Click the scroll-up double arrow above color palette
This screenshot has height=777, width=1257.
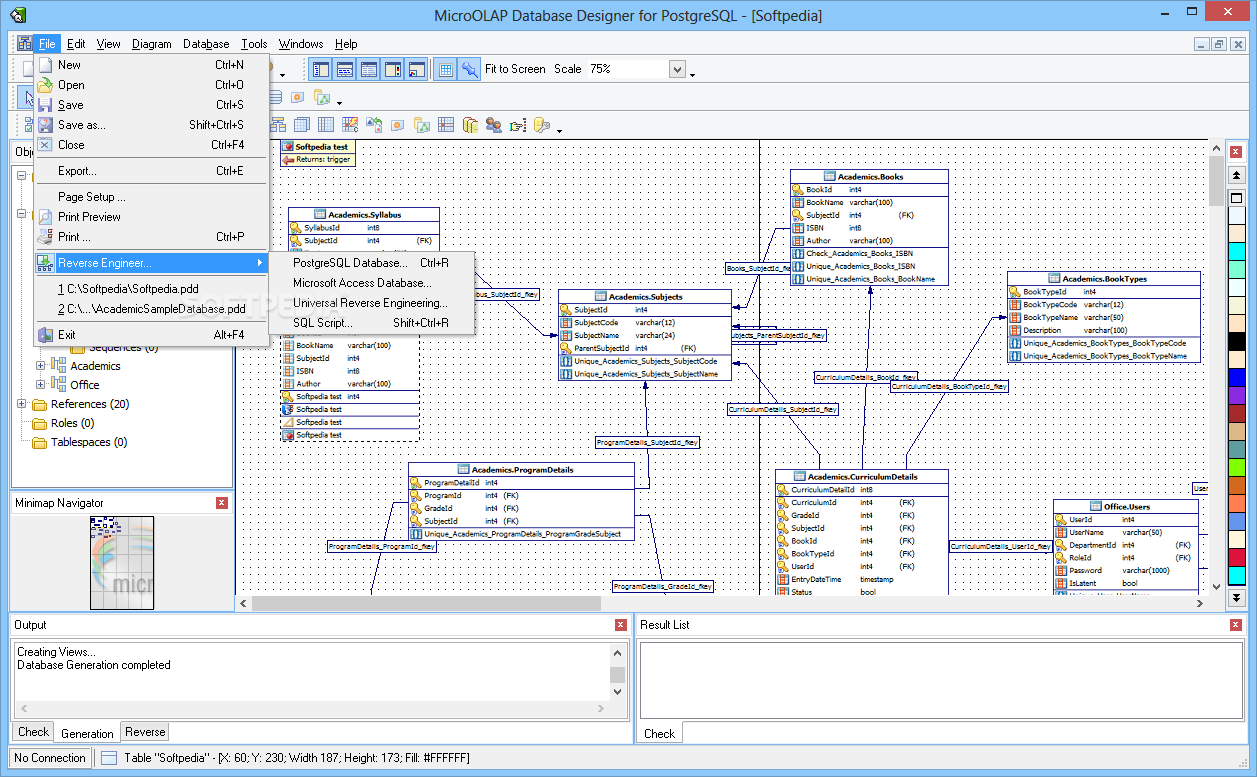click(x=1236, y=176)
